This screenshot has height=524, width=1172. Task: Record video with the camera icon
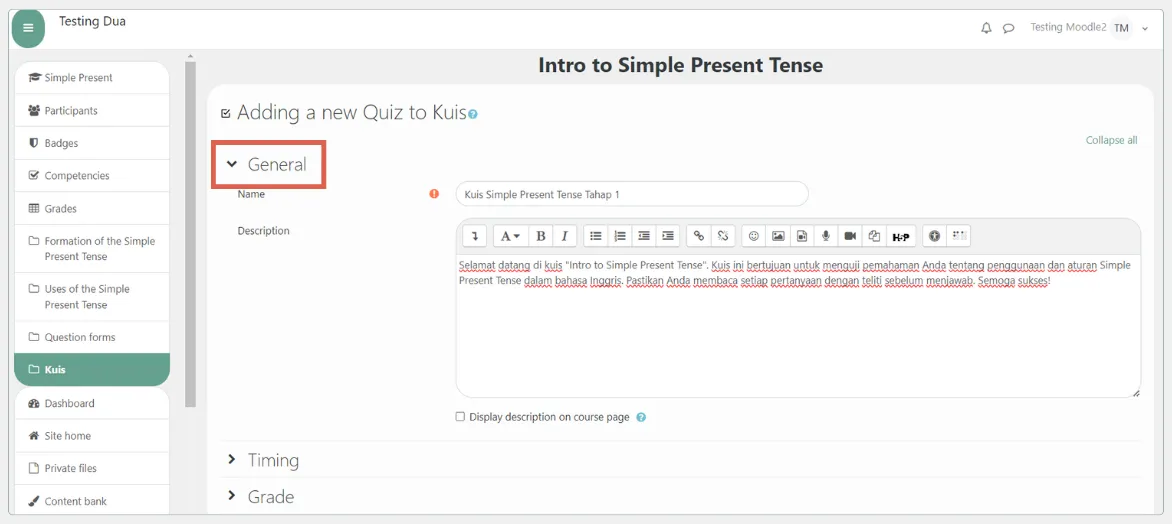tap(850, 236)
